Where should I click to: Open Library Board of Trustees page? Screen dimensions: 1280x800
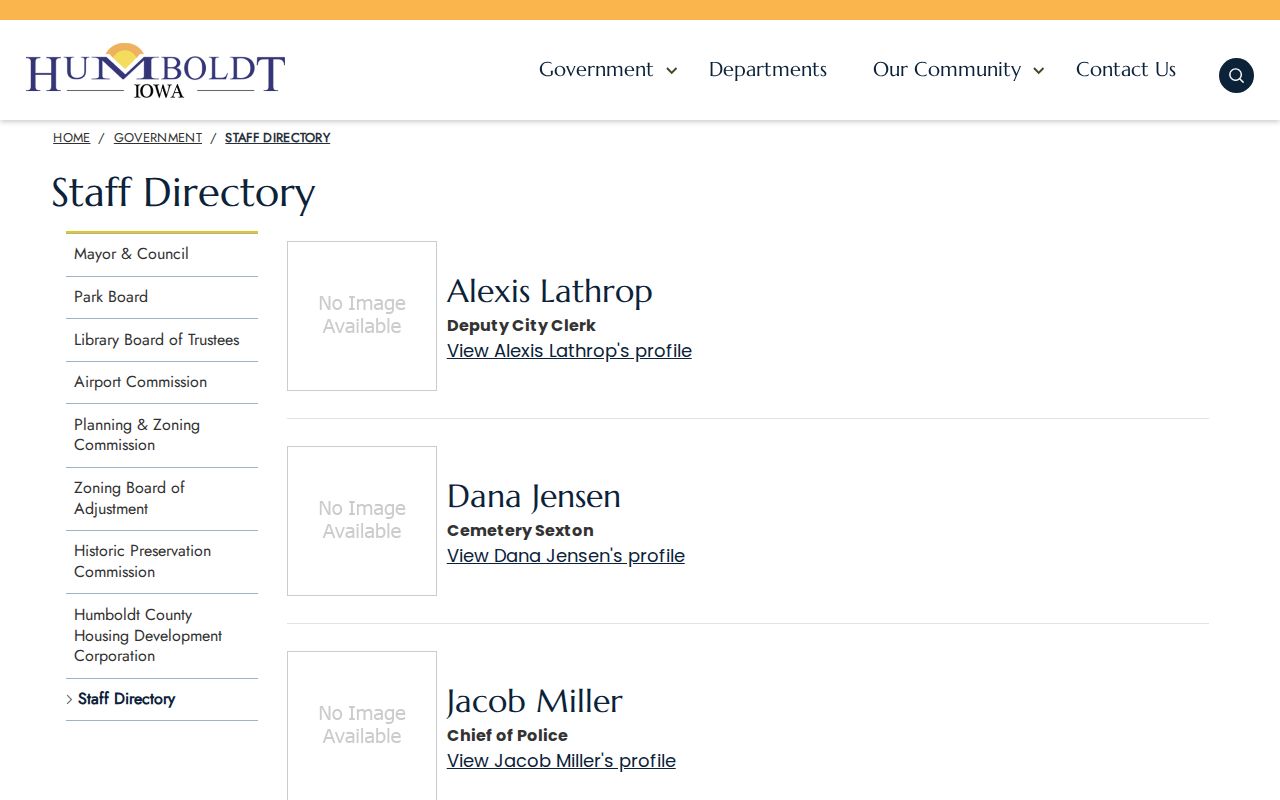pos(162,340)
